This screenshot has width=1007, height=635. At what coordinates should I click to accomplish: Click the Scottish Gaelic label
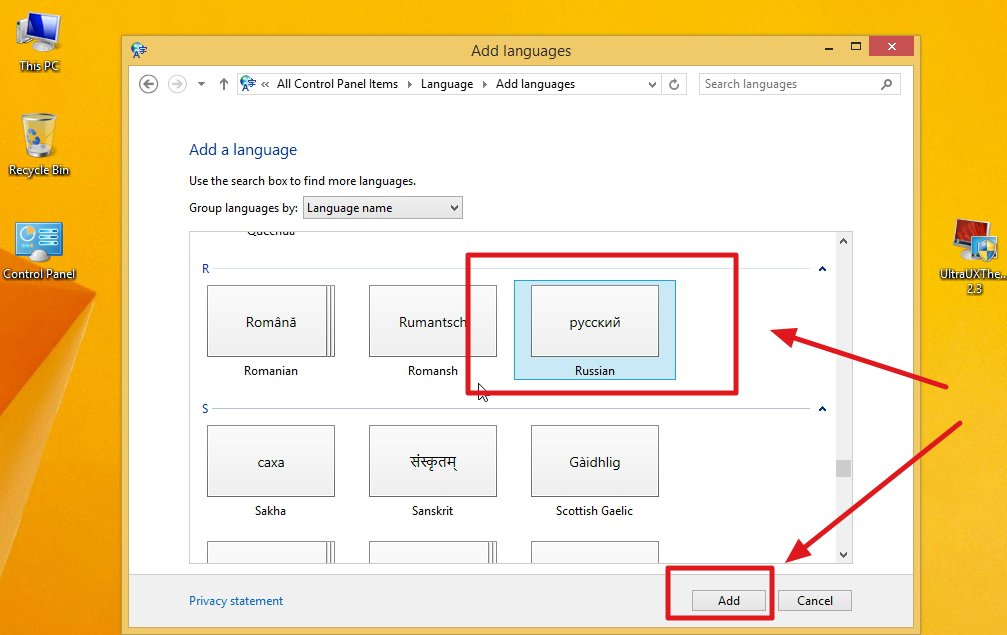coord(595,510)
